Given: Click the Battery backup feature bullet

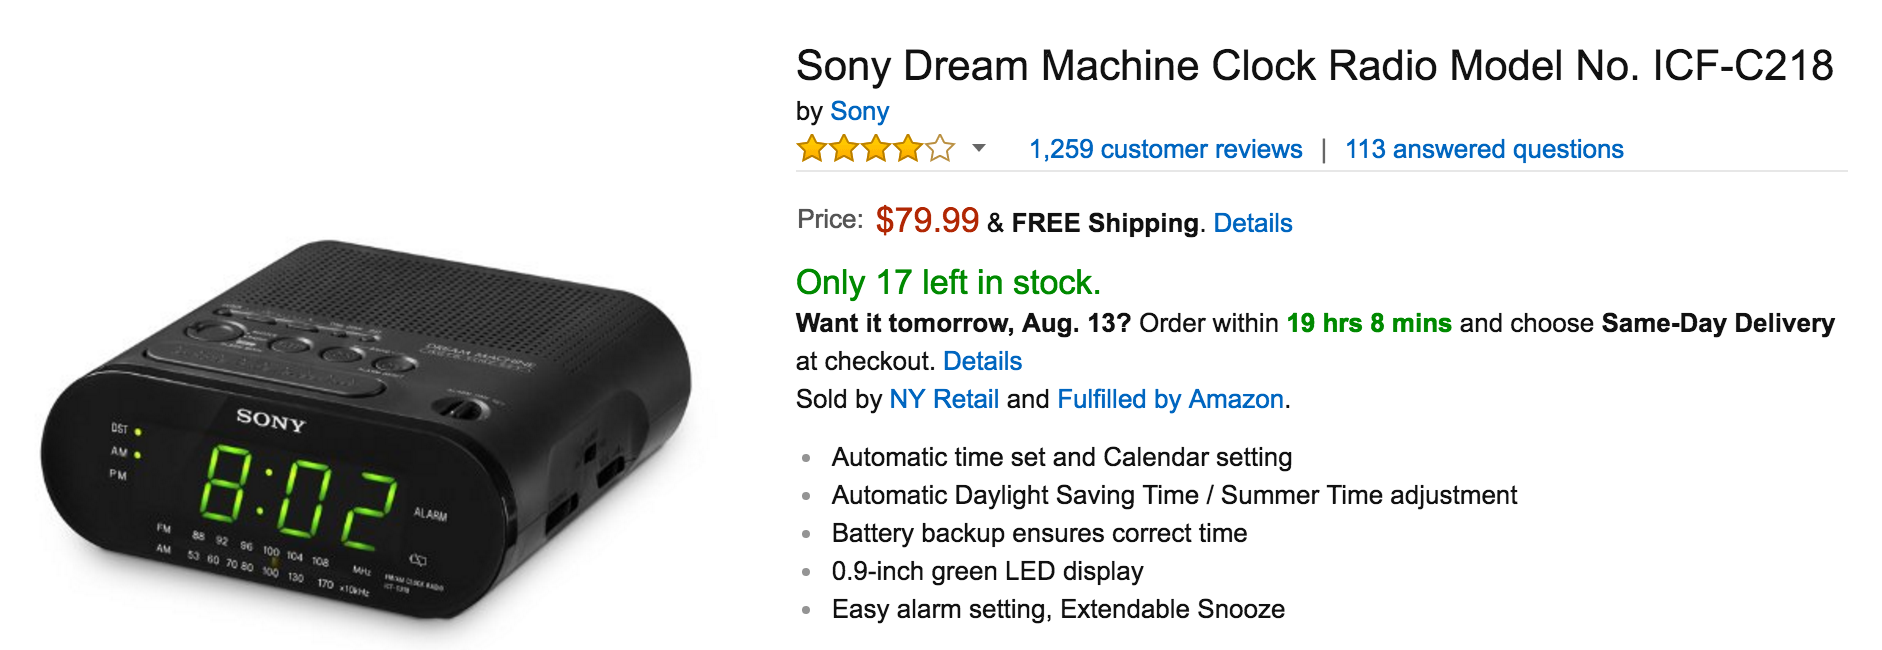Looking at the screenshot, I should [1039, 534].
